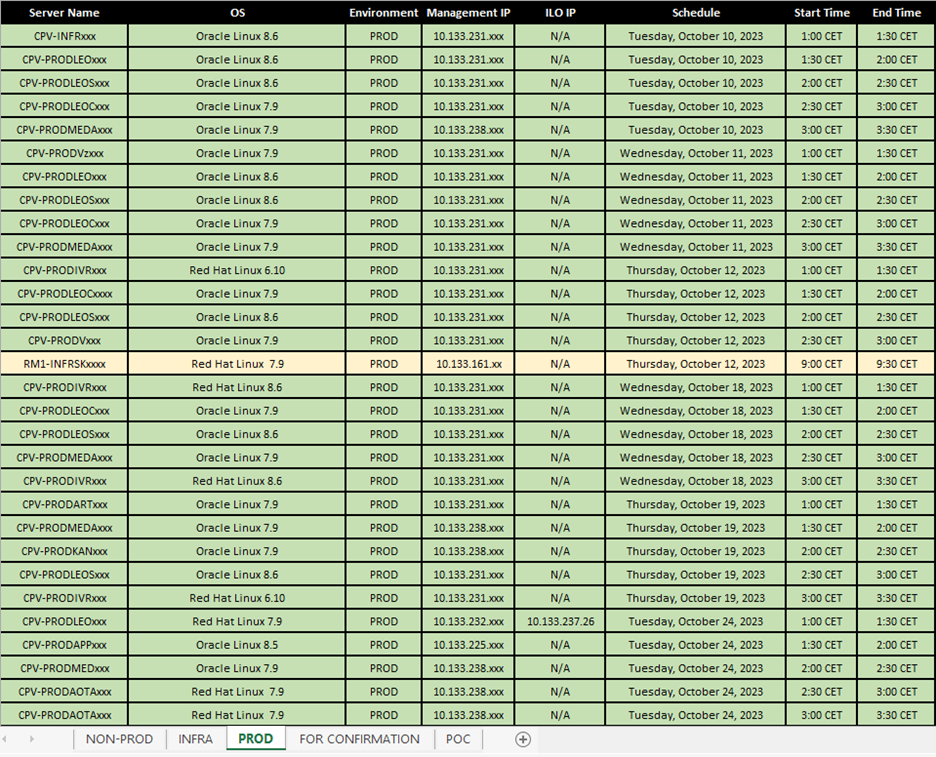This screenshot has width=936, height=757.
Task: Select the Environment header cell
Action: point(383,13)
